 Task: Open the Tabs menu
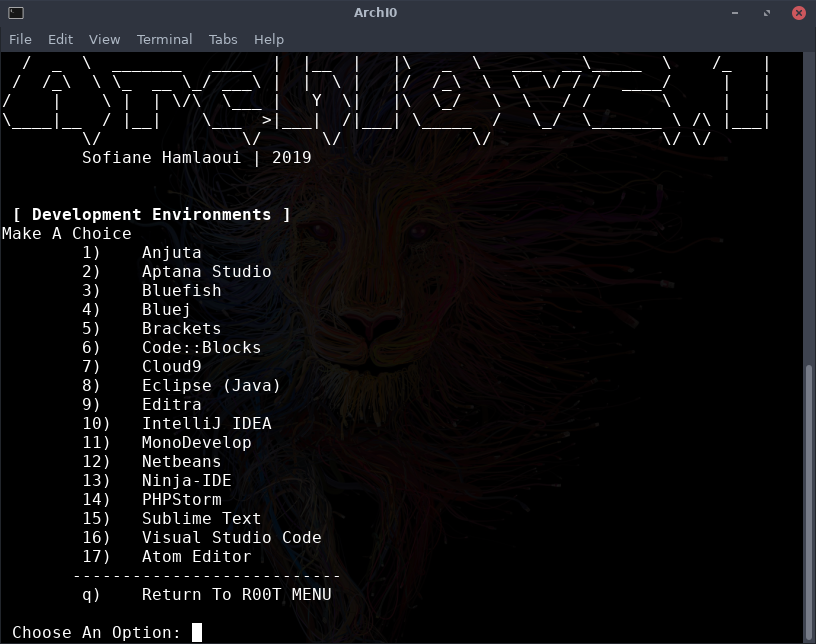pyautogui.click(x=223, y=40)
